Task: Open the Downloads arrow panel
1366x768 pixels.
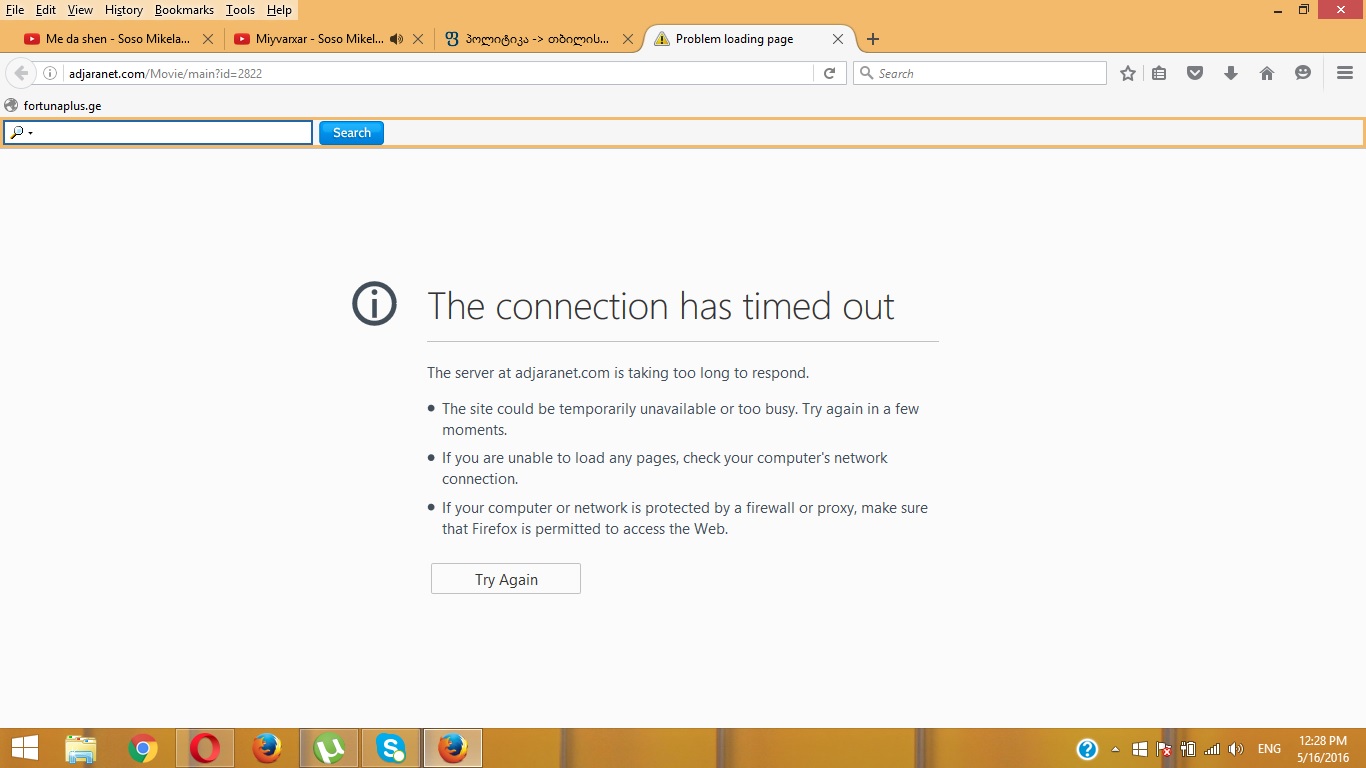Action: (x=1231, y=73)
